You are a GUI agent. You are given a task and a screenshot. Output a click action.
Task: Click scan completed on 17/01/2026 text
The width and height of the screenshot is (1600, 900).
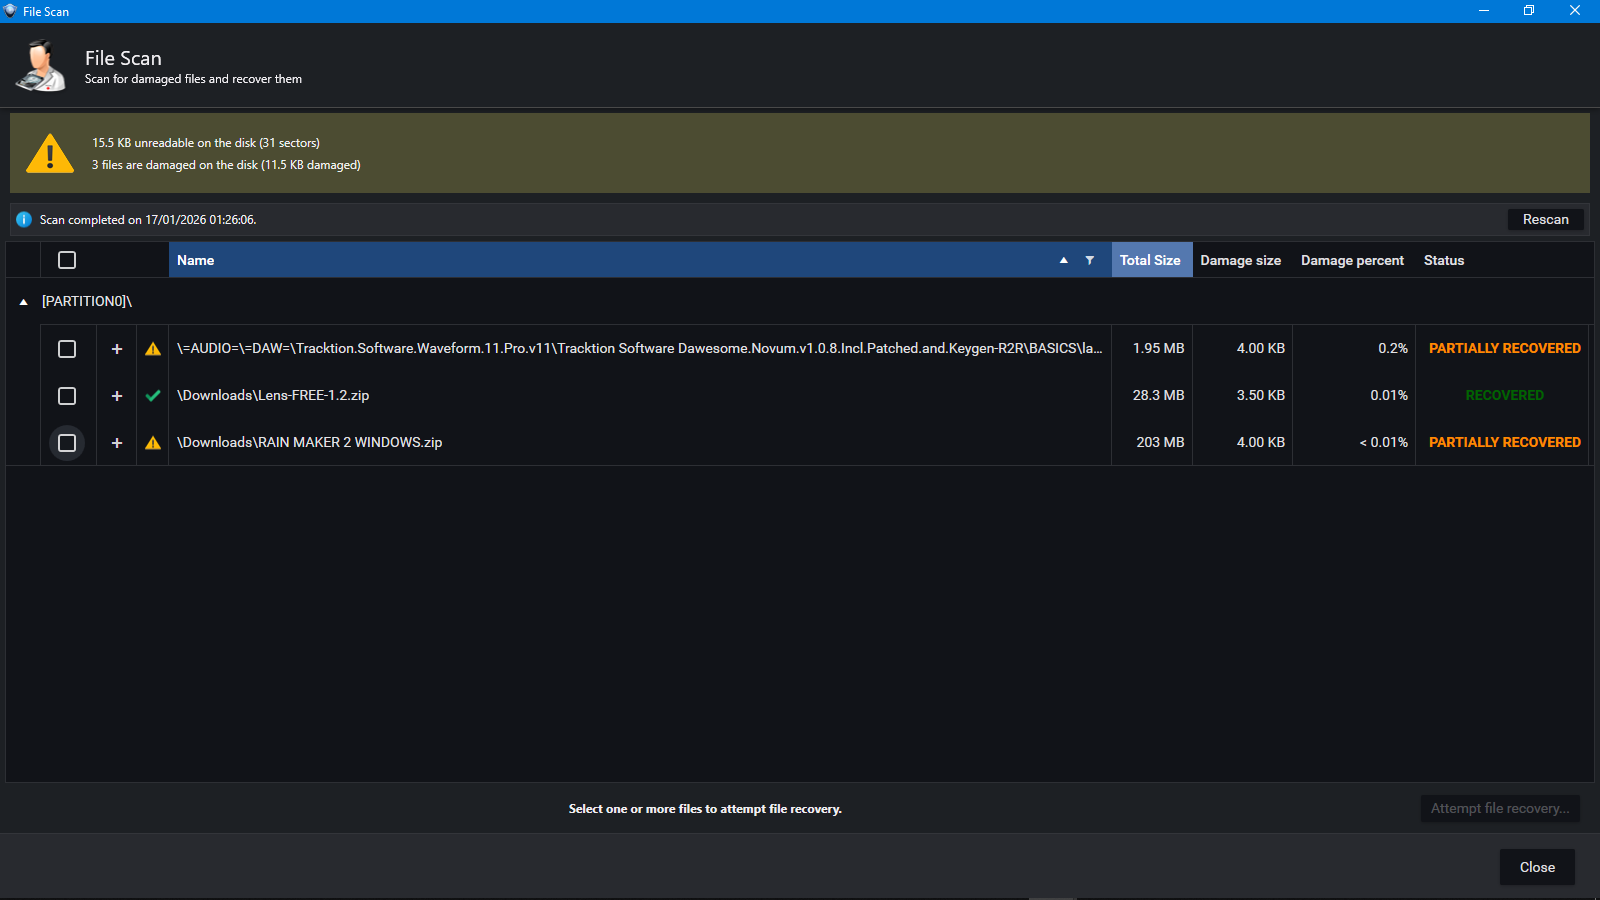click(148, 220)
